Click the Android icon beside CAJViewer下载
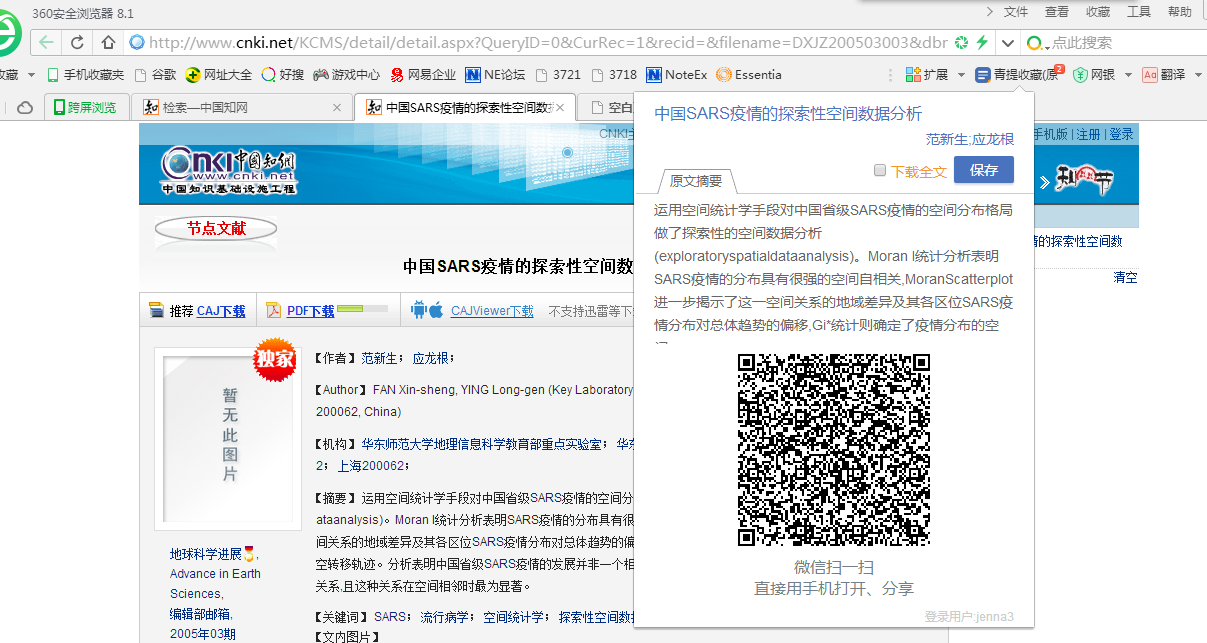The image size is (1207, 643). coord(419,311)
